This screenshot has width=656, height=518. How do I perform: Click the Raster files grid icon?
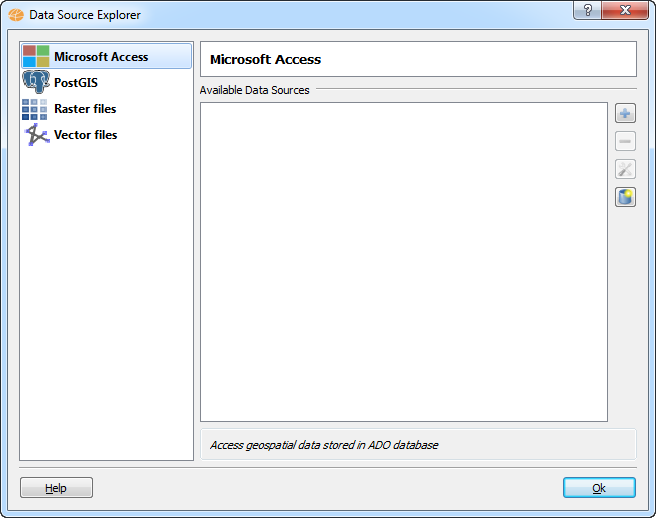tap(35, 109)
